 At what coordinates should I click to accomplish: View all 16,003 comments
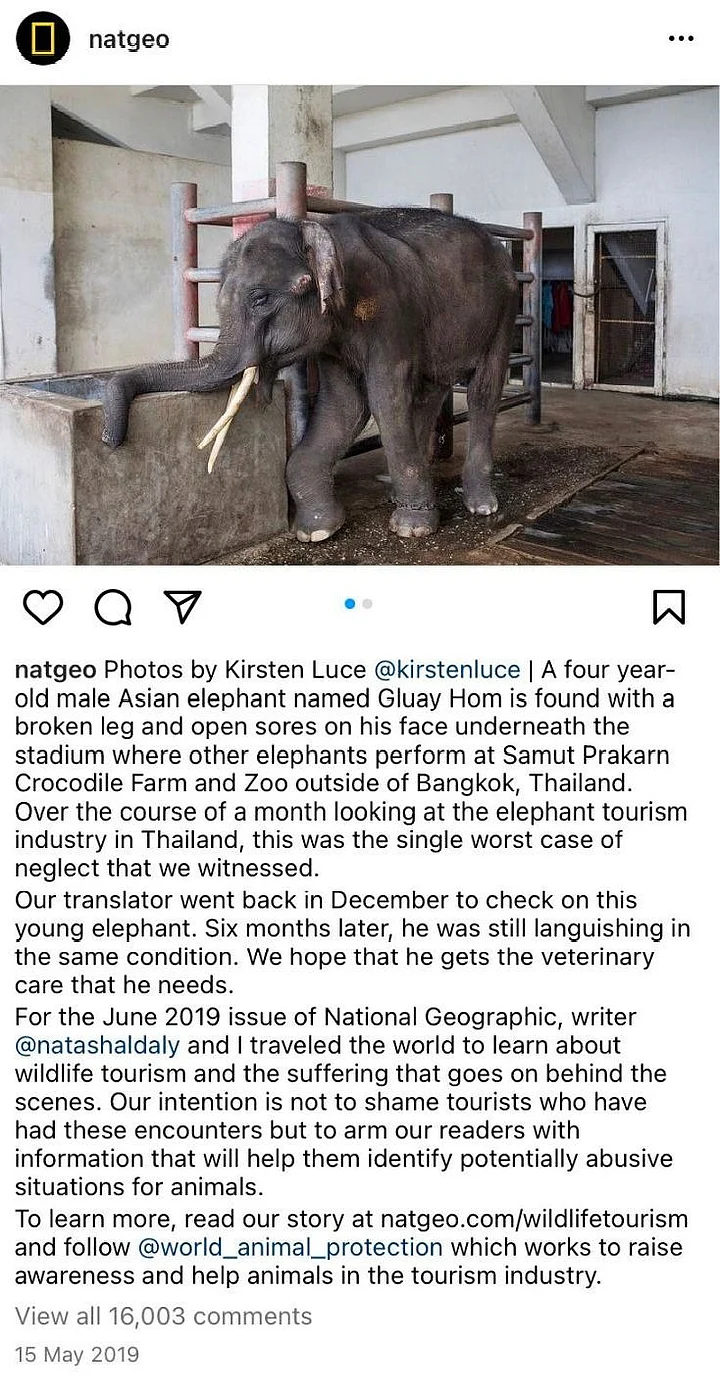click(163, 1316)
